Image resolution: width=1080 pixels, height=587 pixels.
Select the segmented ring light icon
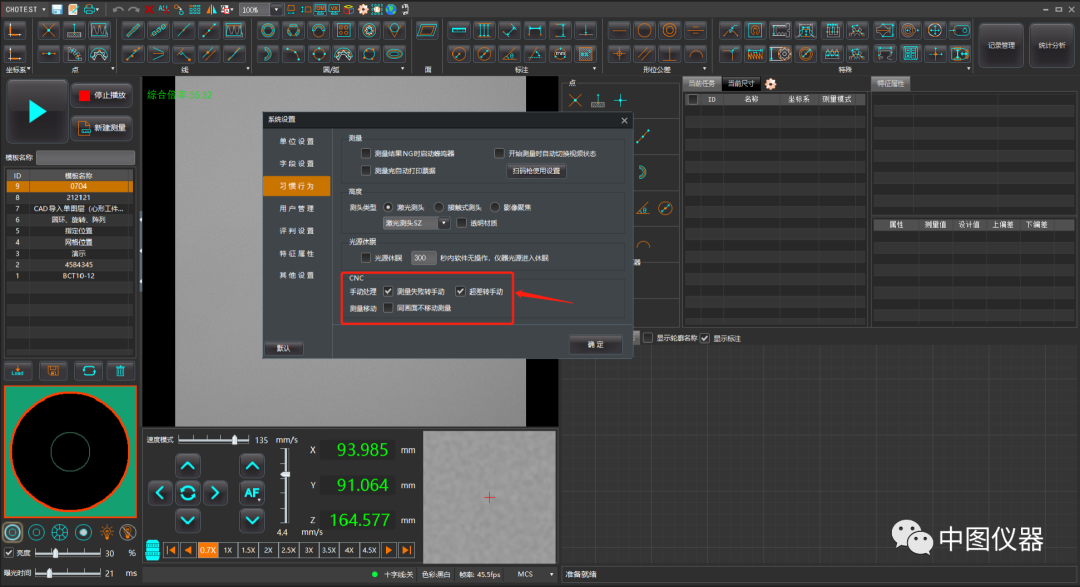point(60,532)
